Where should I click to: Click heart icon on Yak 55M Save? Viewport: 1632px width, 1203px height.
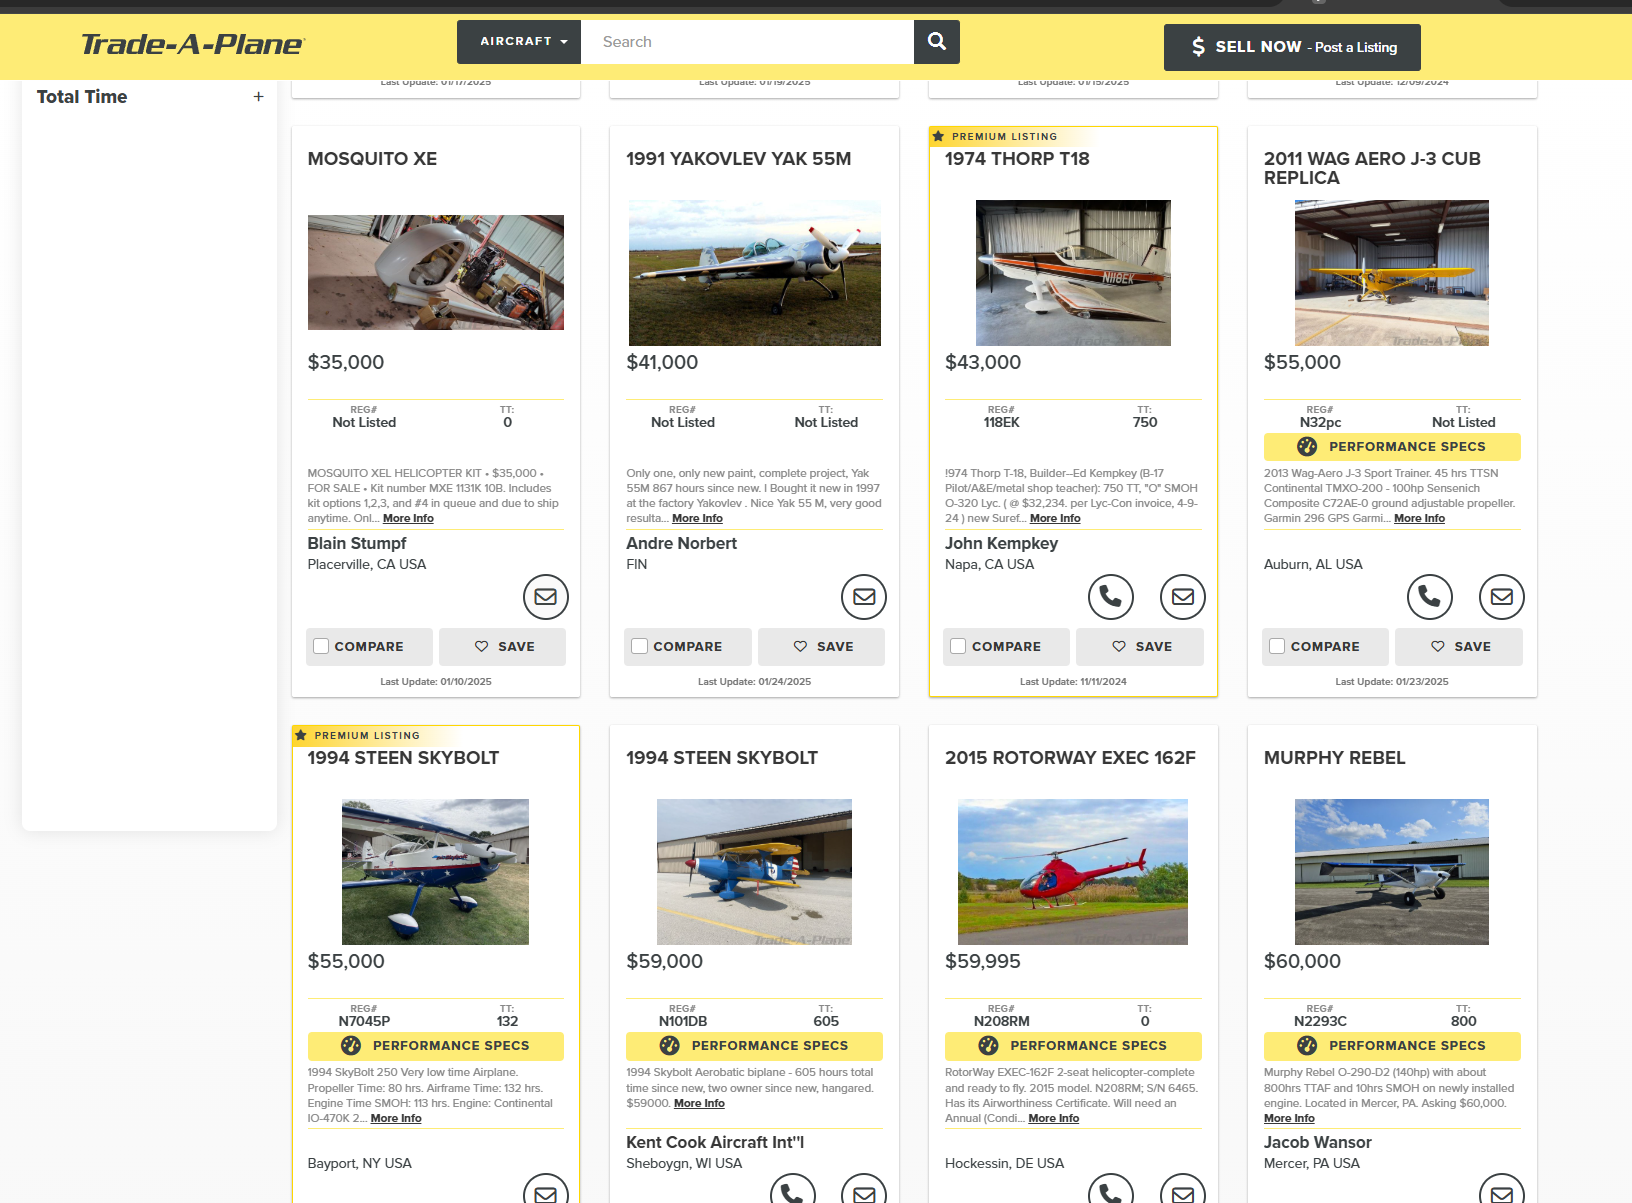(800, 647)
